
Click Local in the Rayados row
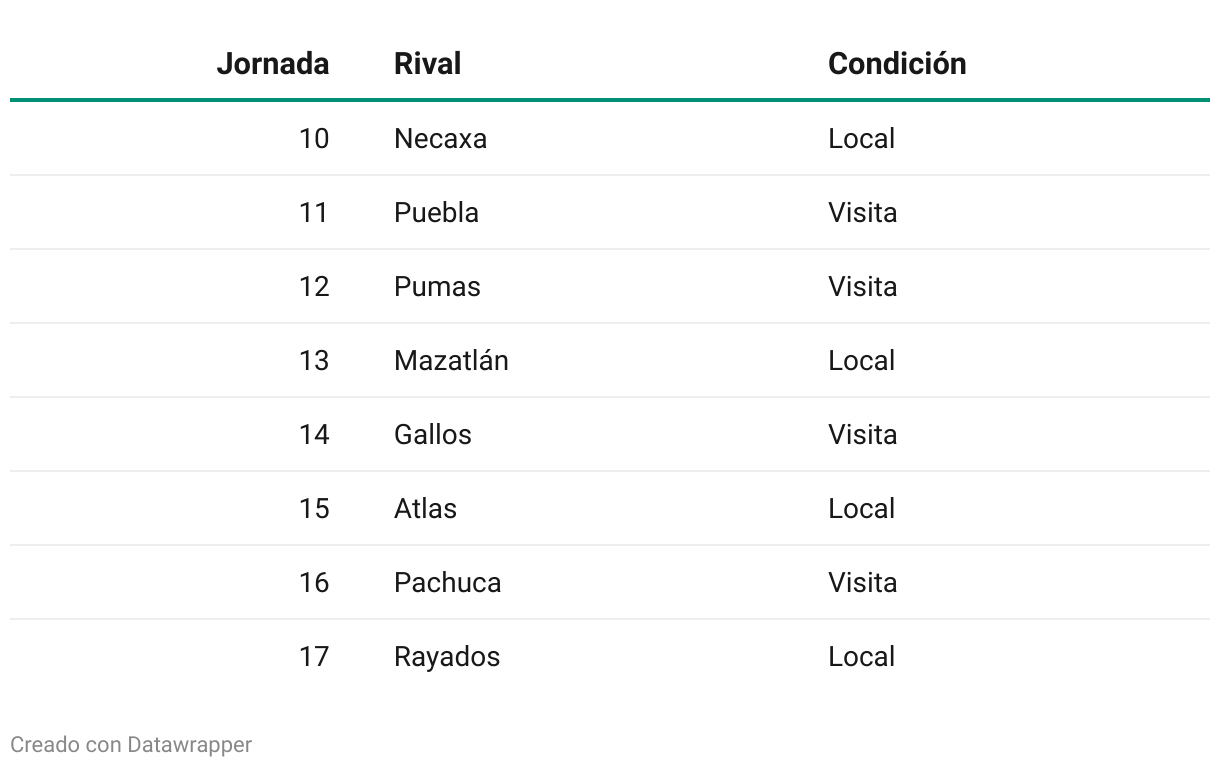pyautogui.click(x=861, y=656)
